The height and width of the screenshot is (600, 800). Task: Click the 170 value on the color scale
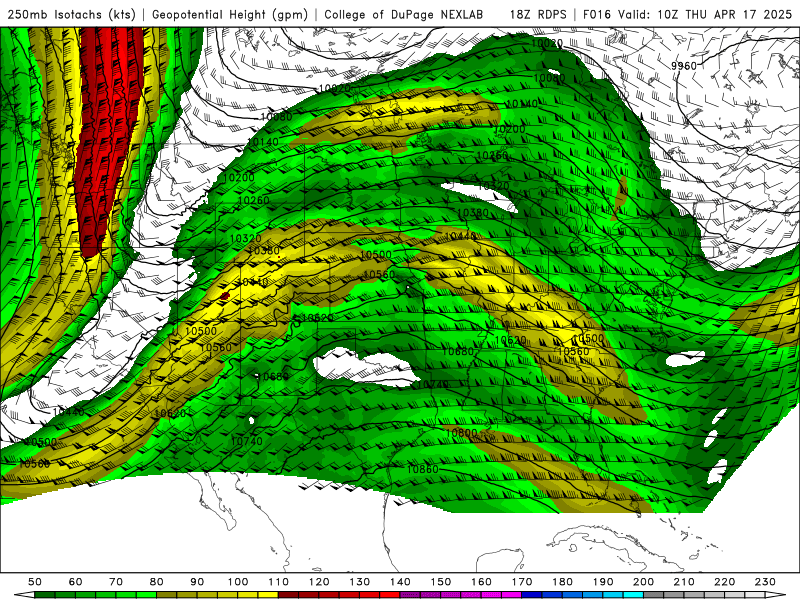pos(521,582)
